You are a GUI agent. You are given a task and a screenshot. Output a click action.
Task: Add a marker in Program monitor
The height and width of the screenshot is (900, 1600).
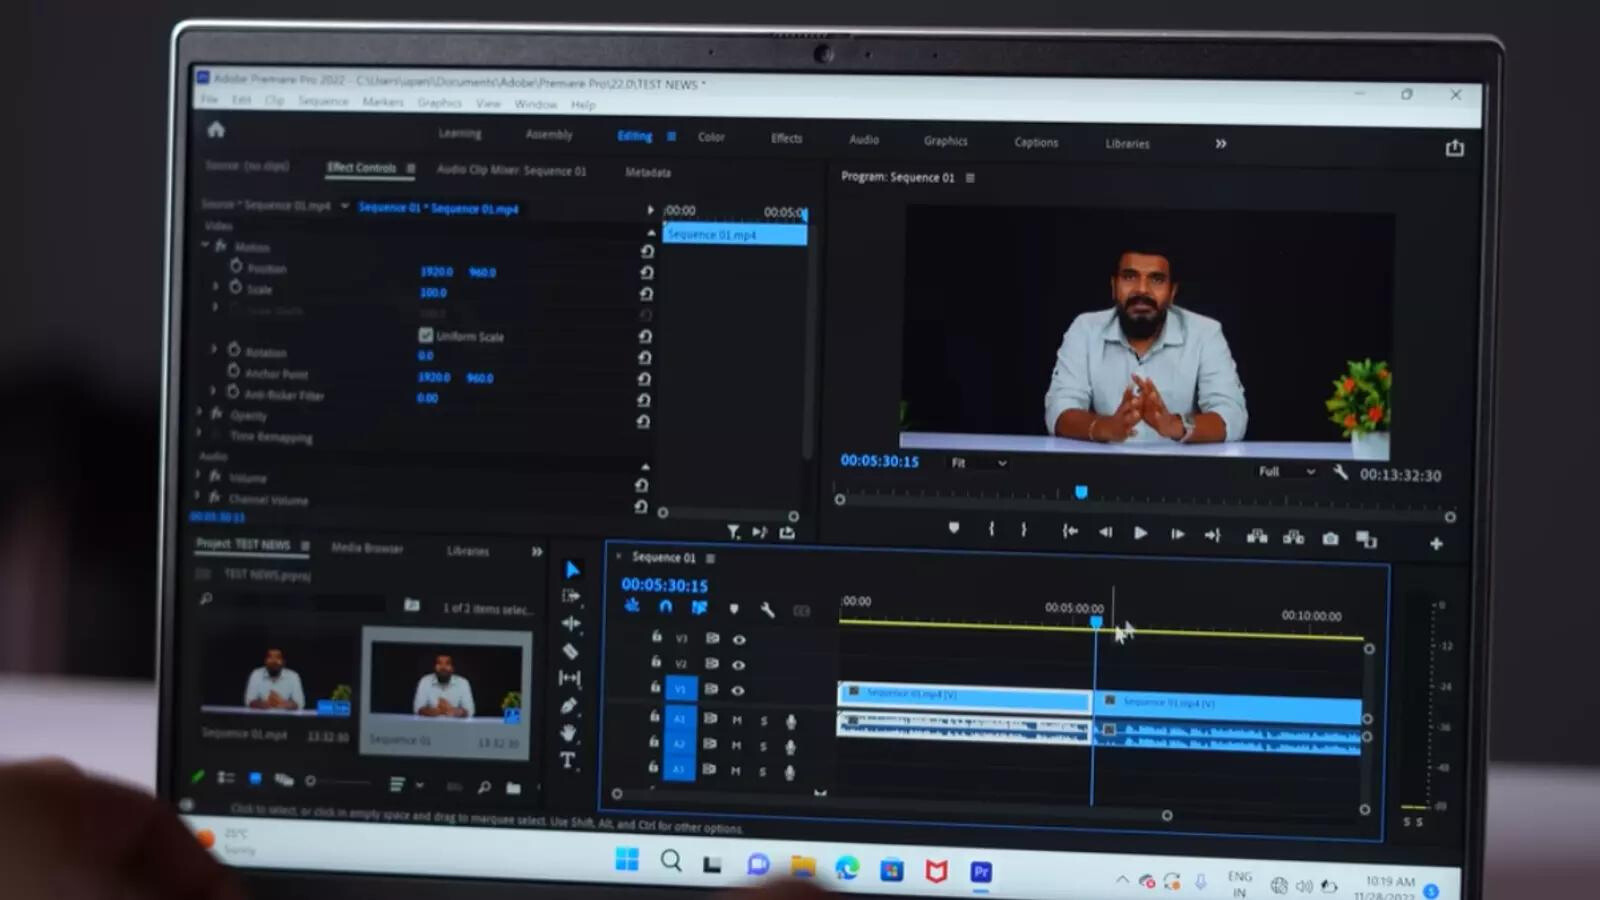coord(954,528)
